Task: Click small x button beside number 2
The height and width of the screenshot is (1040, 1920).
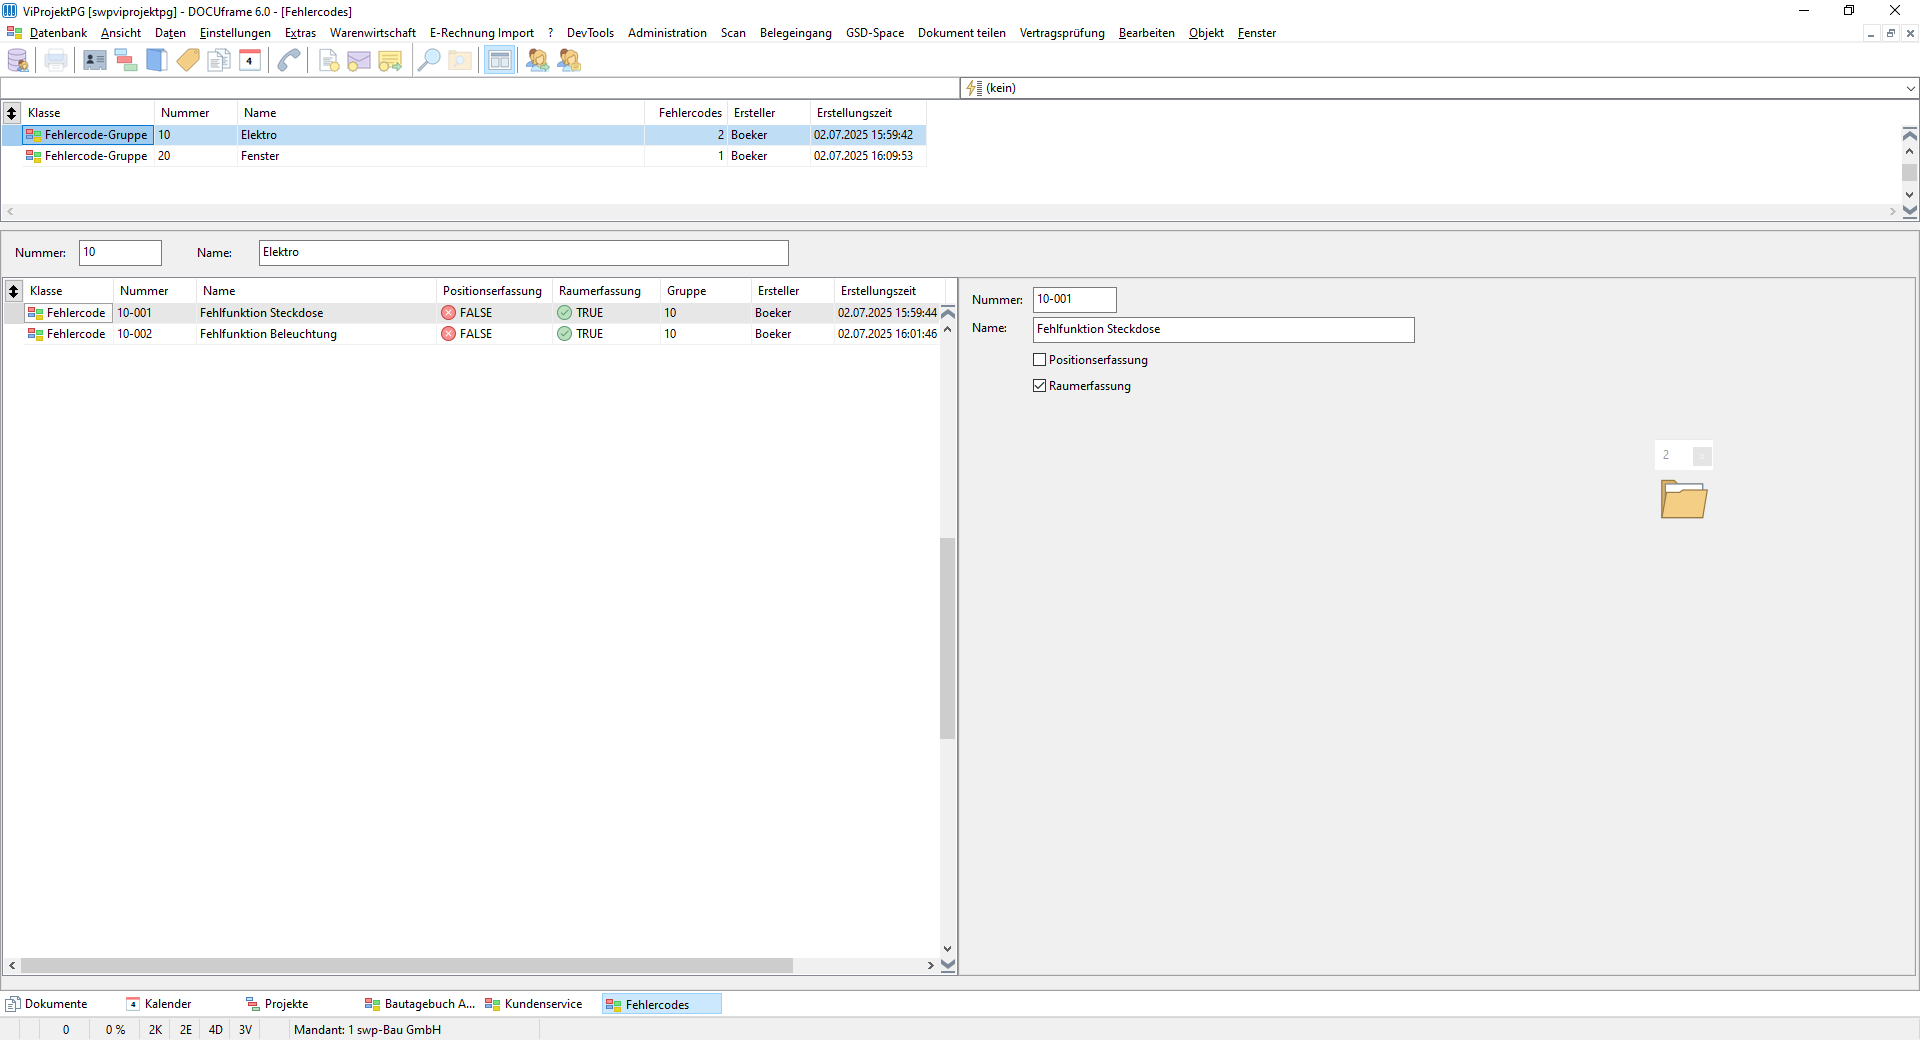Action: coord(1702,456)
